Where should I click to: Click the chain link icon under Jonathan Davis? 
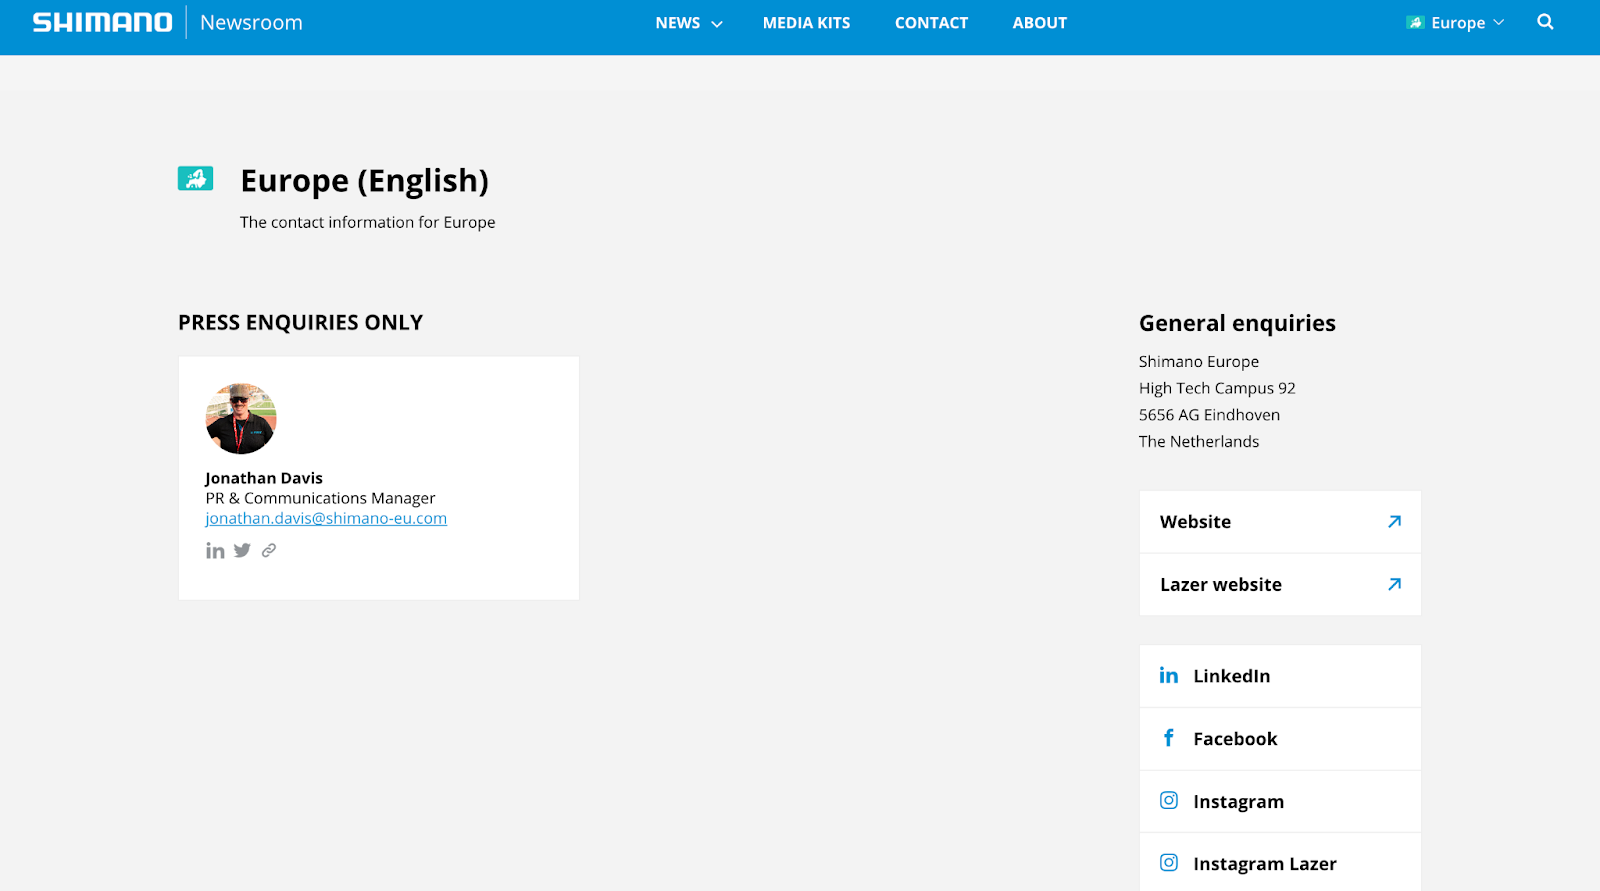click(269, 551)
